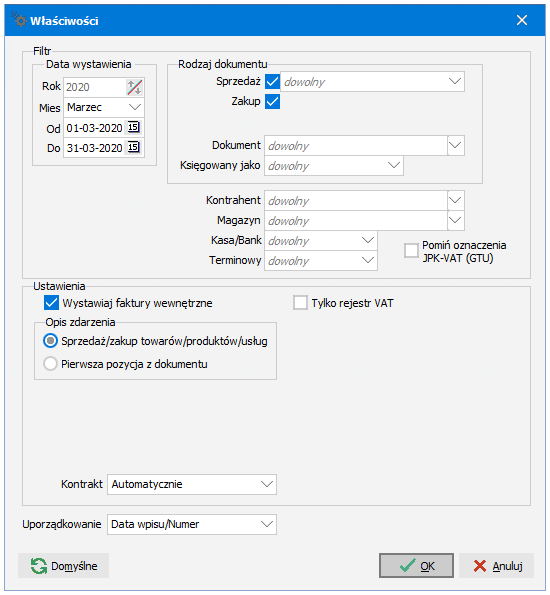Open the calendar picker for the Od date

(133, 127)
